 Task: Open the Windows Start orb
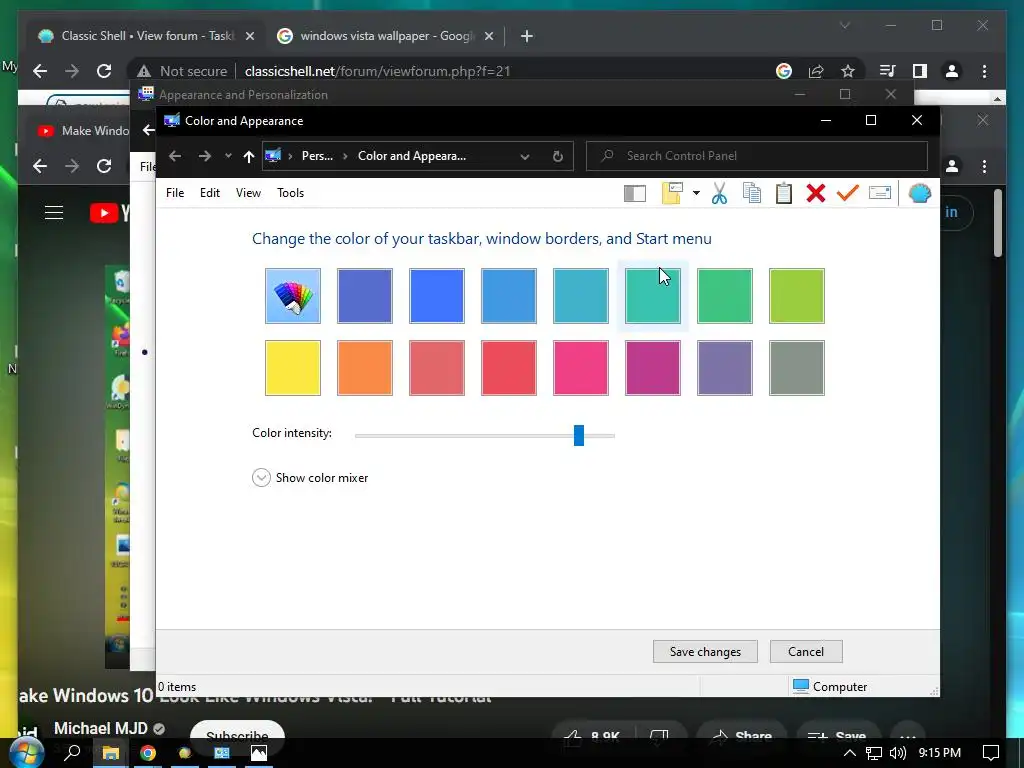26,752
